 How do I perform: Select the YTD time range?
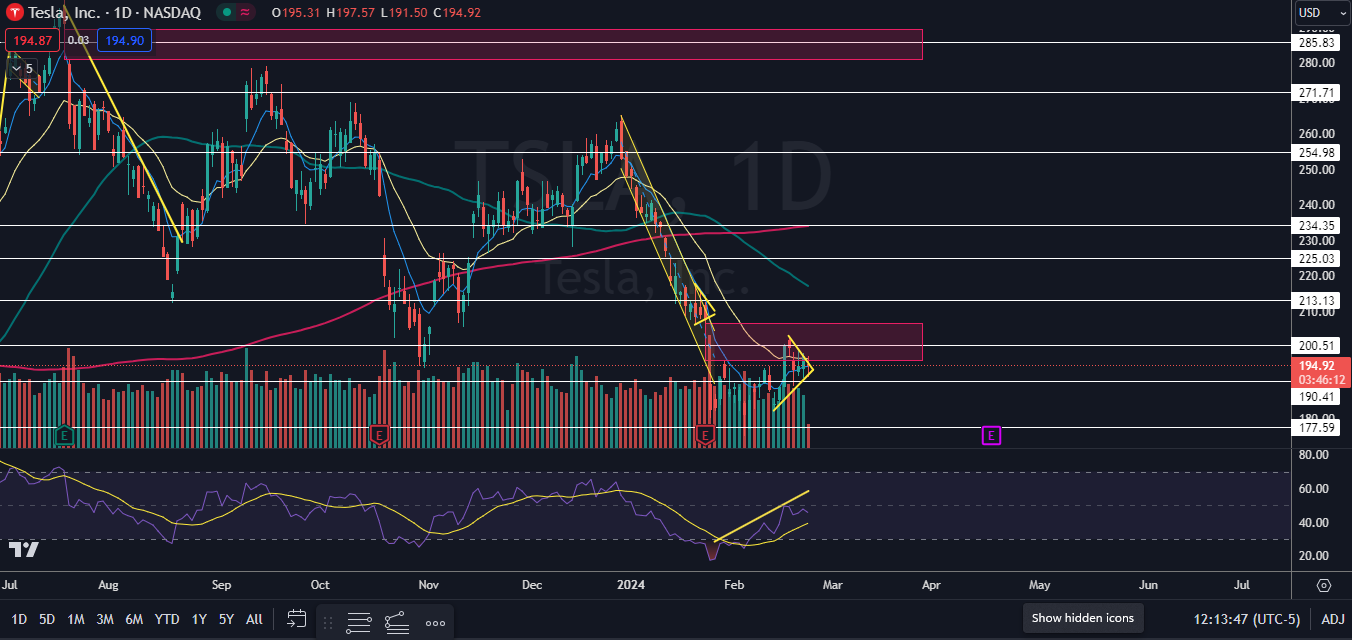pyautogui.click(x=167, y=619)
